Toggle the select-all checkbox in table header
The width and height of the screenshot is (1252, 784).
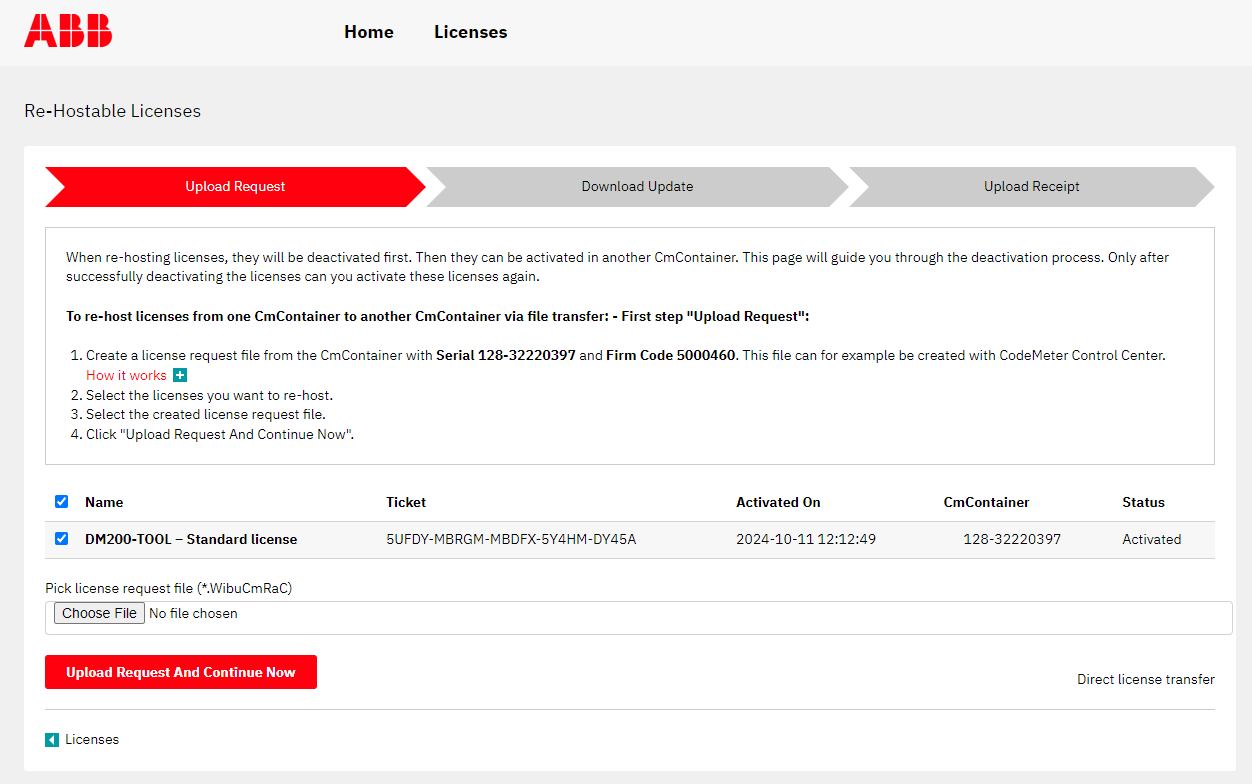(x=62, y=501)
